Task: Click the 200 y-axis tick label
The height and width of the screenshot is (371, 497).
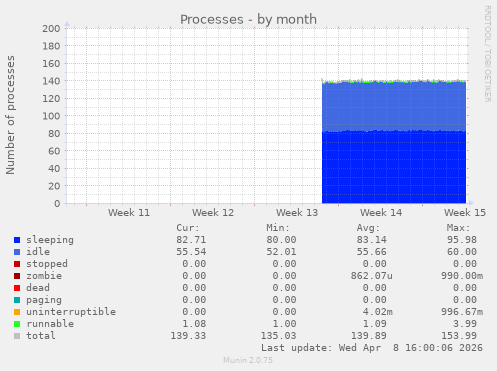Action: coord(51,29)
